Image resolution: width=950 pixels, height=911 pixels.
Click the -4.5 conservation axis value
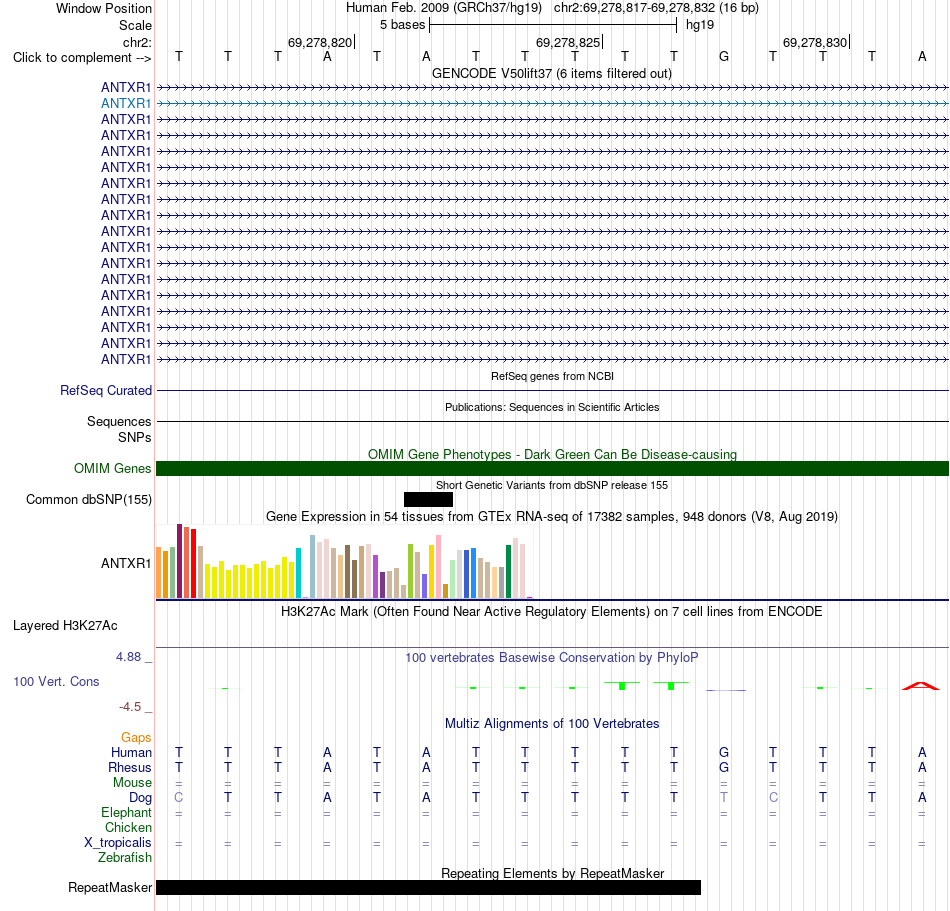click(x=130, y=707)
